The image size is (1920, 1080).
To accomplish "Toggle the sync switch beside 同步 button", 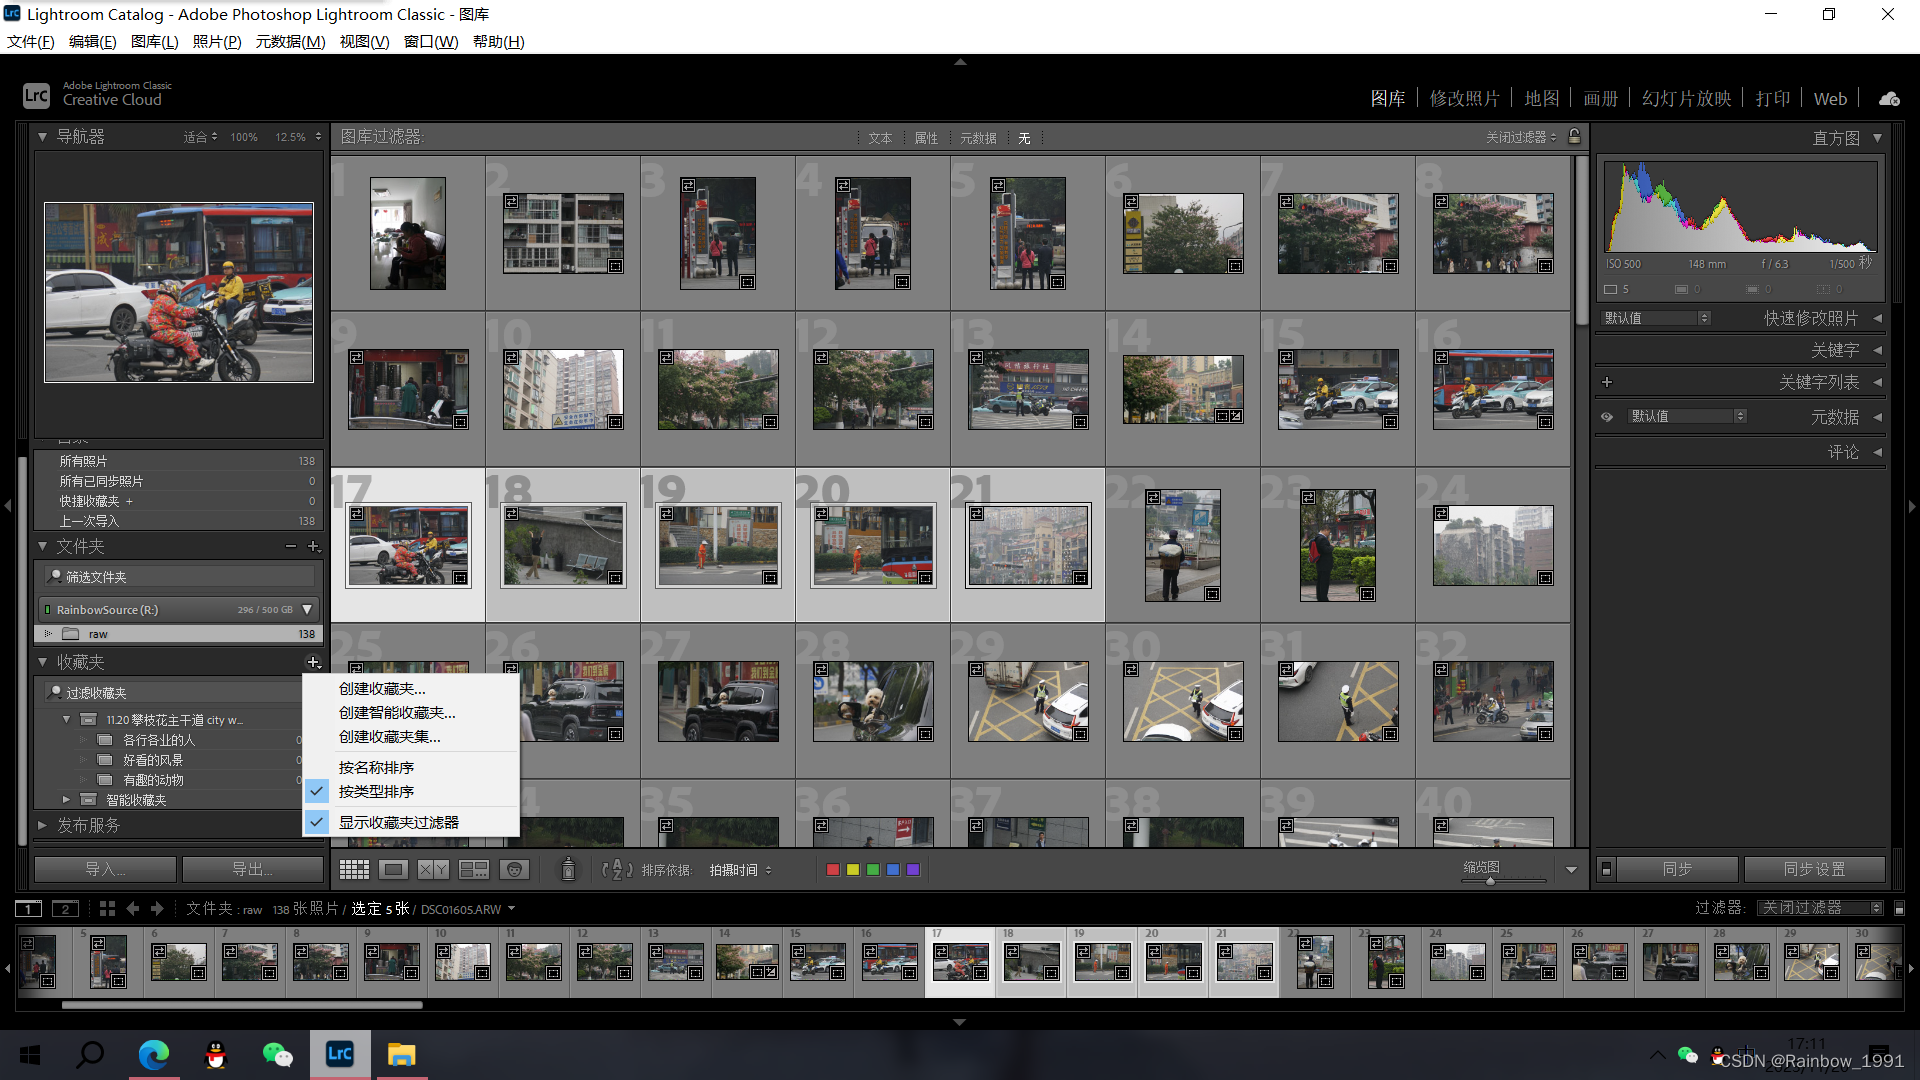I will click(1606, 869).
